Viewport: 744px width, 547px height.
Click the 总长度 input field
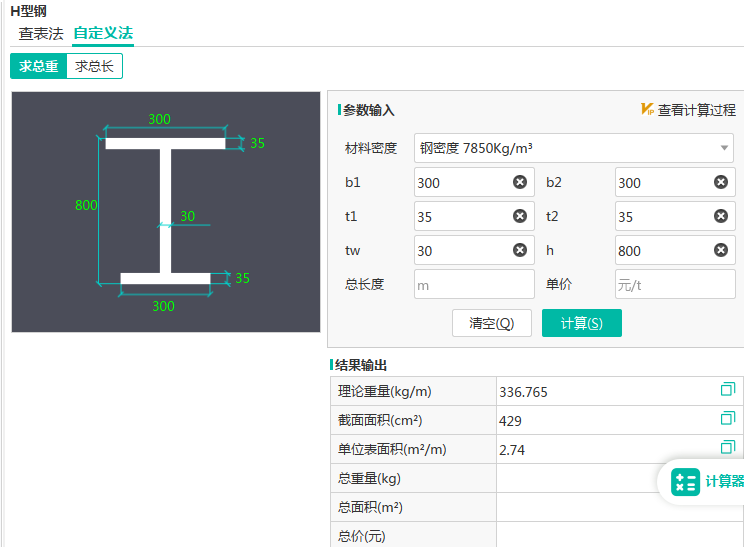(x=474, y=284)
